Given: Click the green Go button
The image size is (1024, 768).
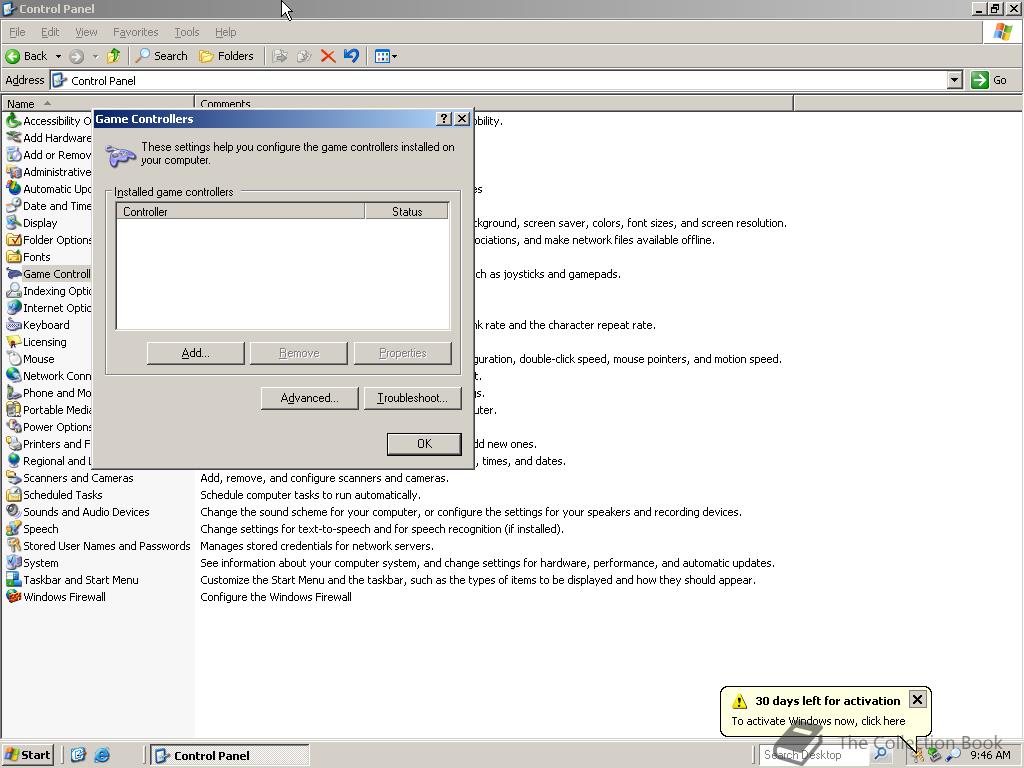Looking at the screenshot, I should coord(989,80).
